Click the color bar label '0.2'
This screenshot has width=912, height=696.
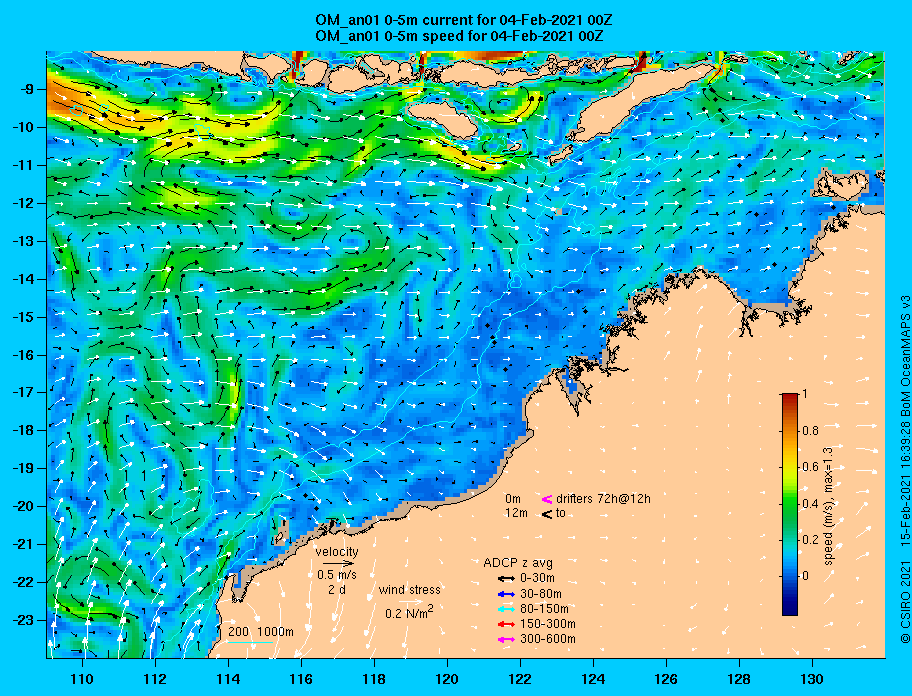point(811,540)
